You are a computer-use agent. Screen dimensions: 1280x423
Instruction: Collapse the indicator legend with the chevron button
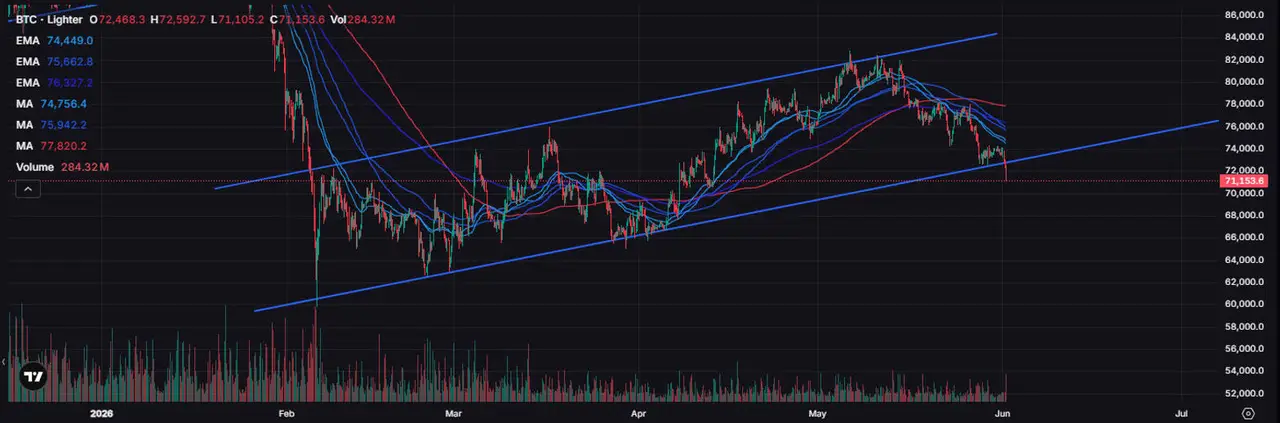pyautogui.click(x=27, y=188)
